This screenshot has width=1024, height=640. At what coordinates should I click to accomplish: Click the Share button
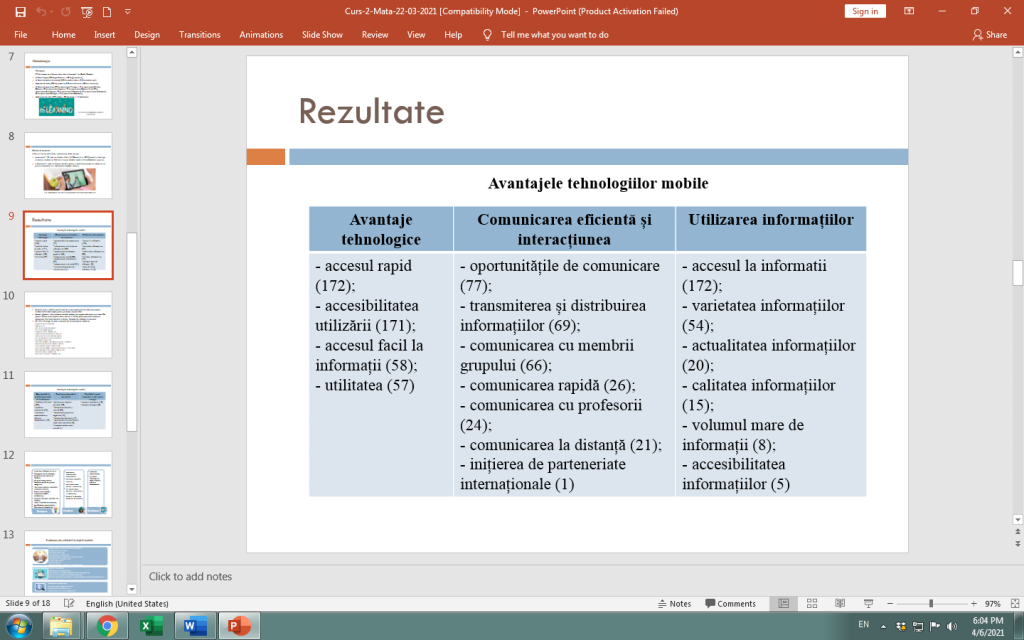coord(989,34)
